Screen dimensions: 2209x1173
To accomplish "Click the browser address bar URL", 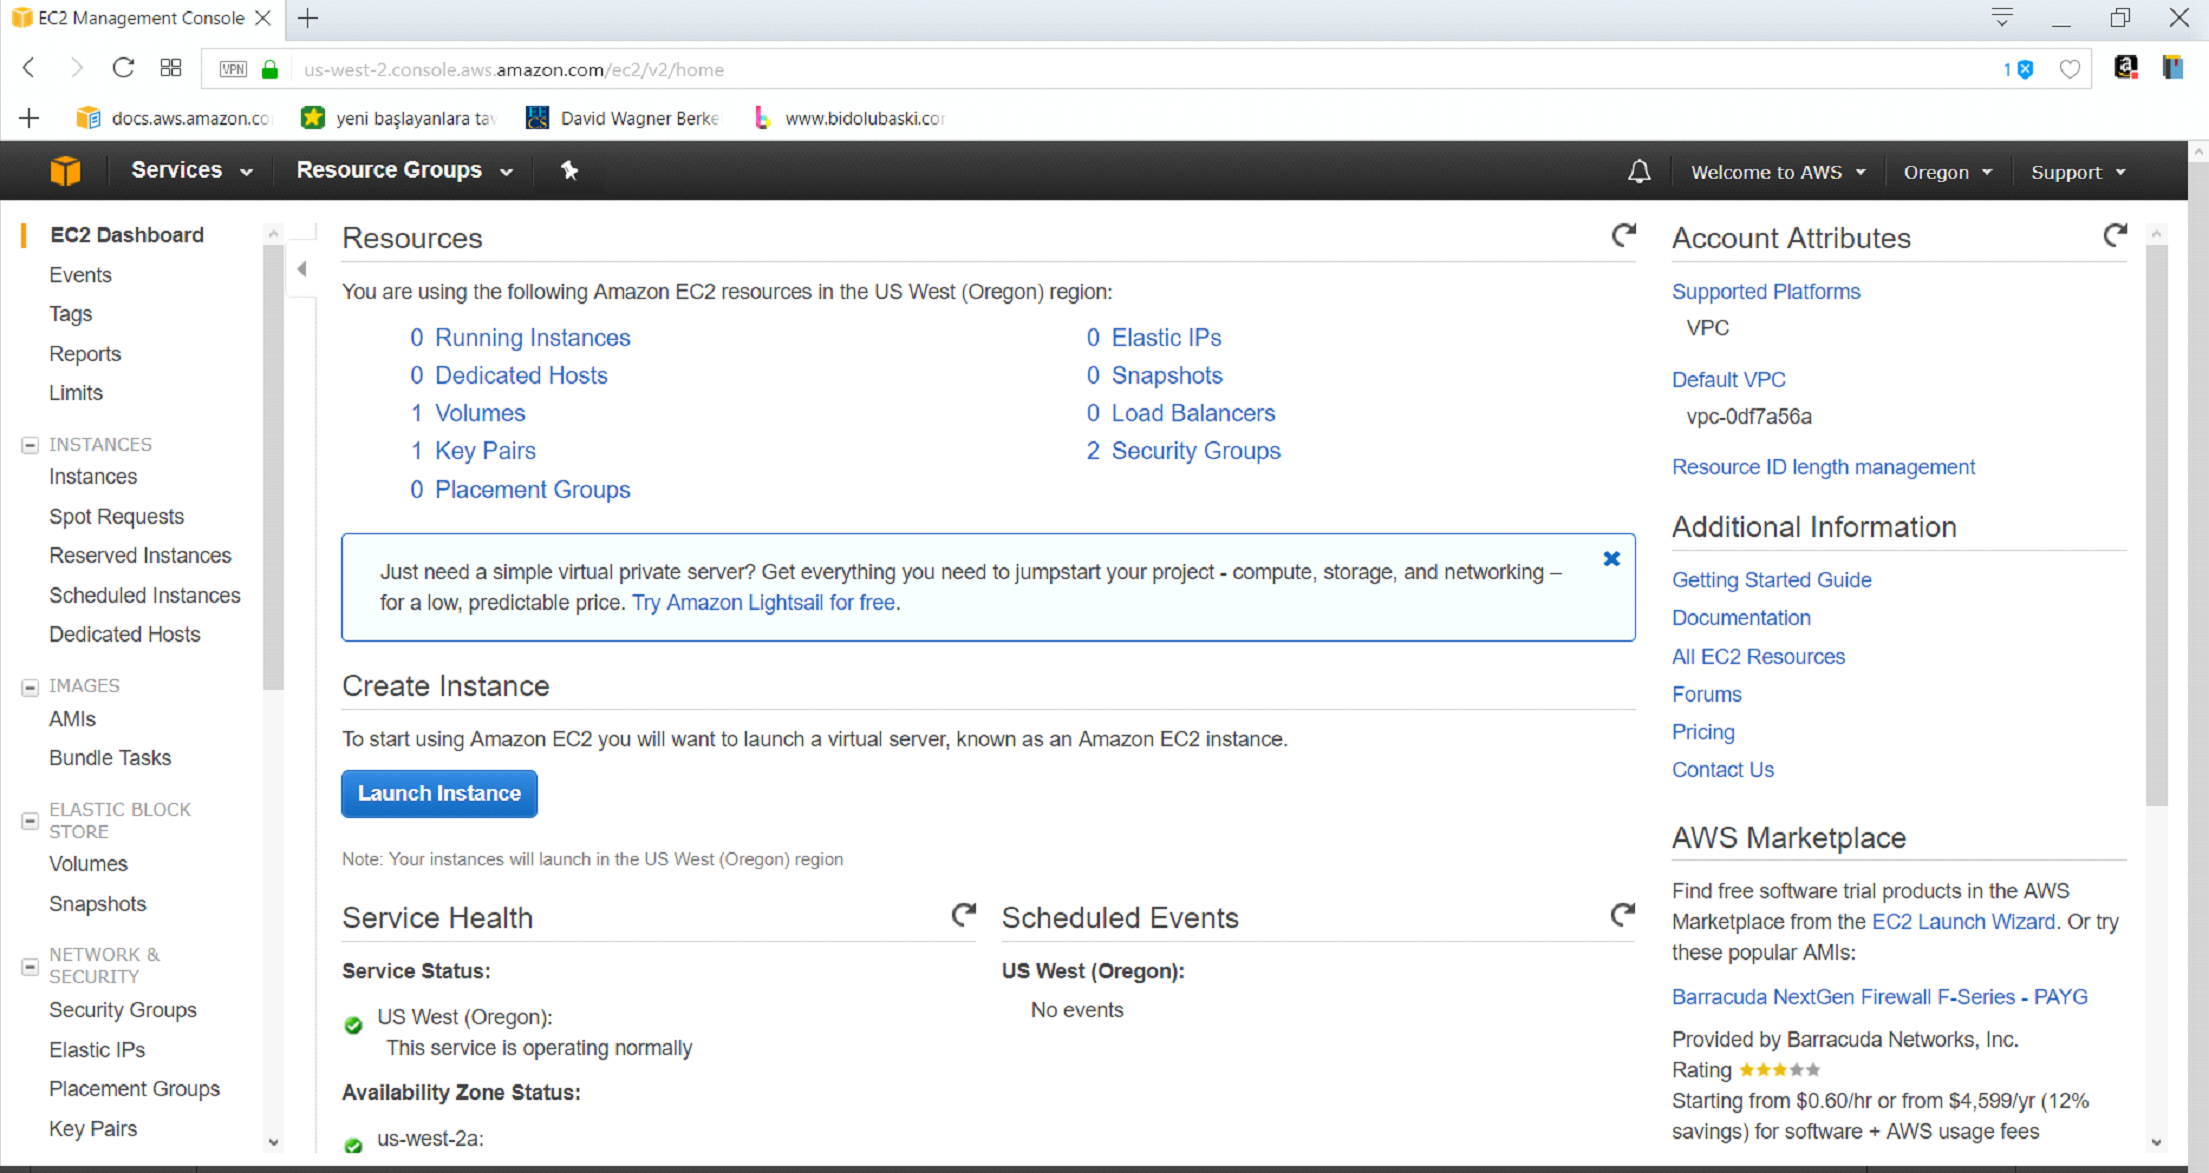I will pyautogui.click(x=514, y=69).
